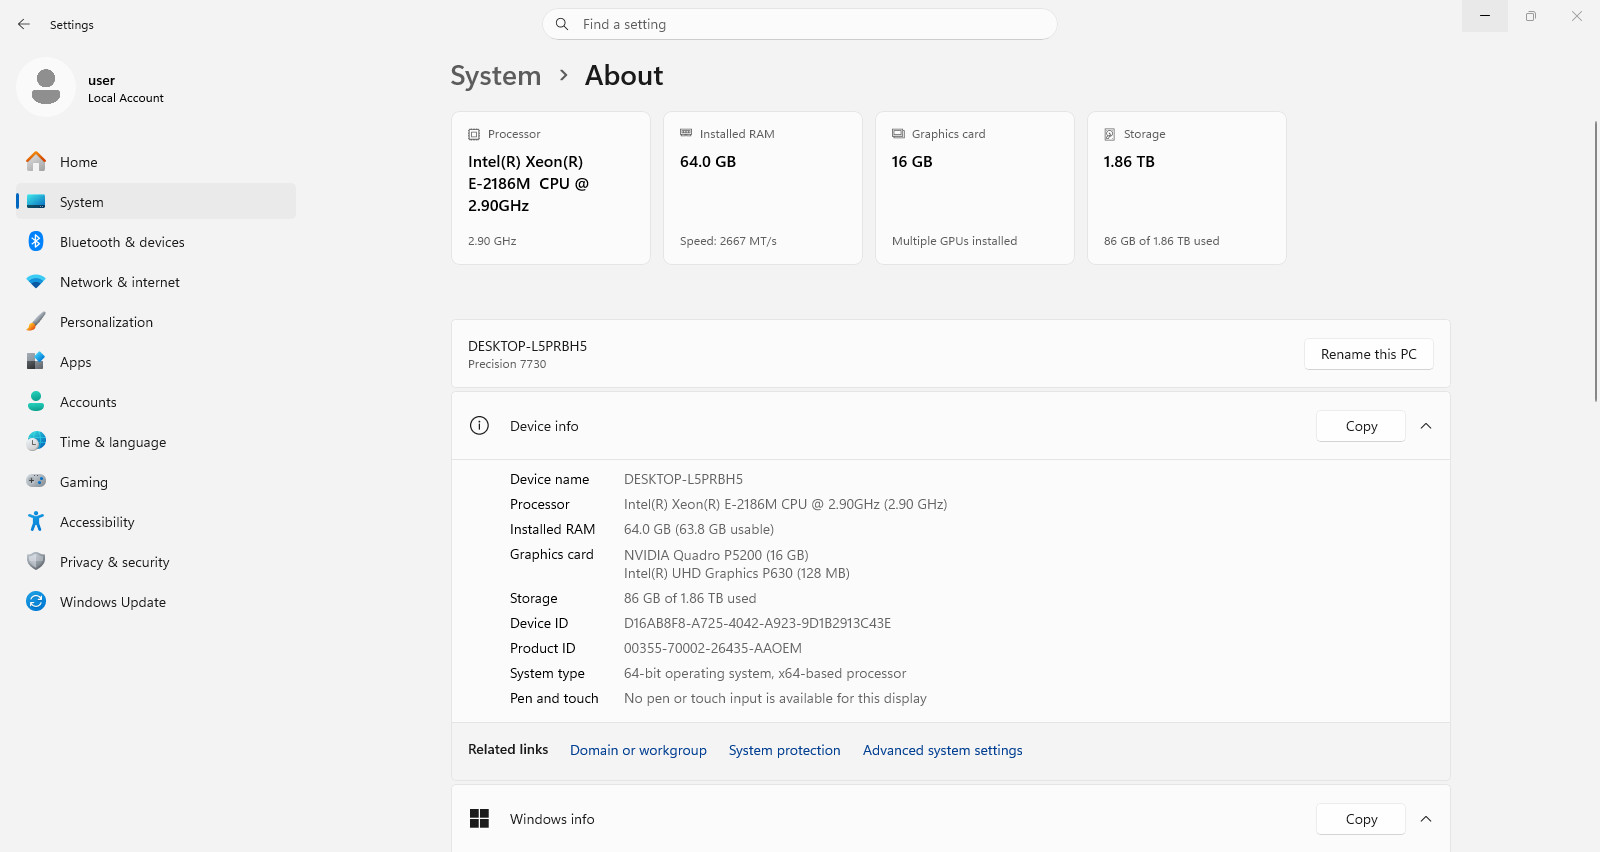Select the Storage summary card
Screen dimensions: 1600x852
pos(1187,188)
